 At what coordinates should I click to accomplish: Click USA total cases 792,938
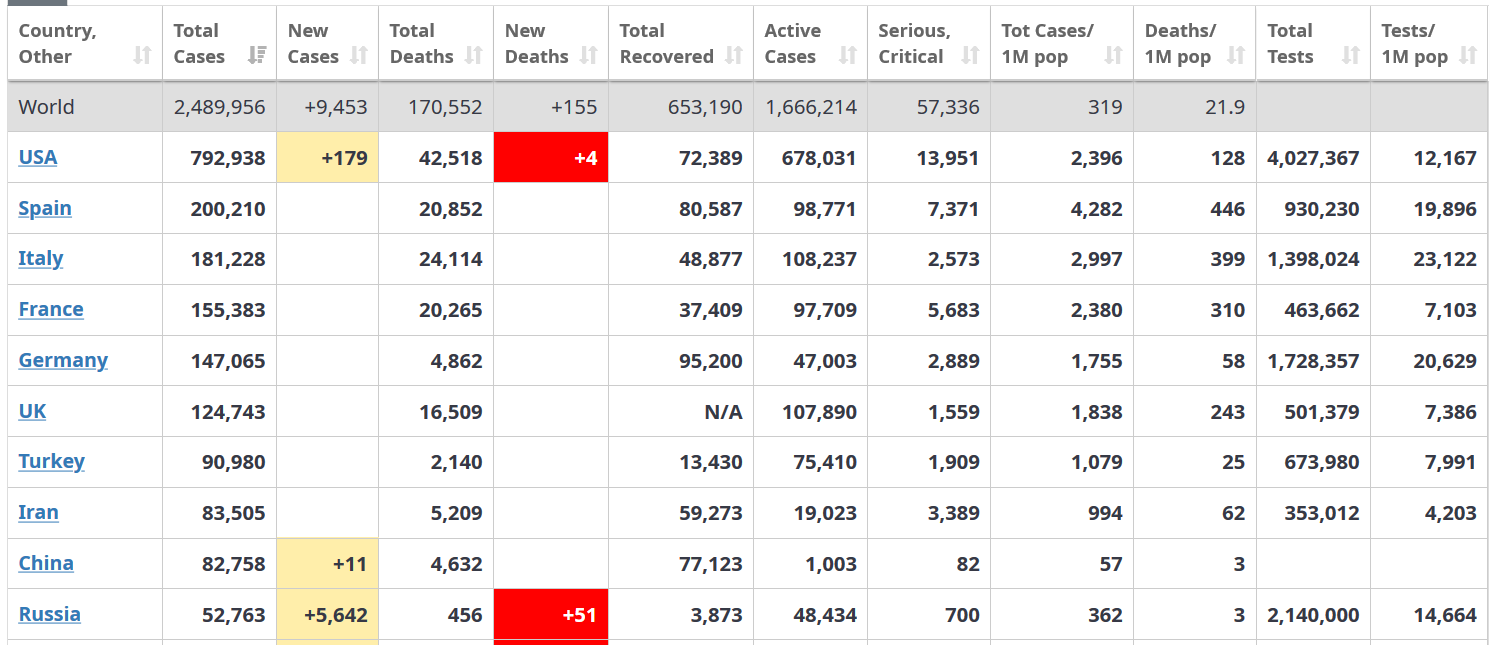(228, 158)
